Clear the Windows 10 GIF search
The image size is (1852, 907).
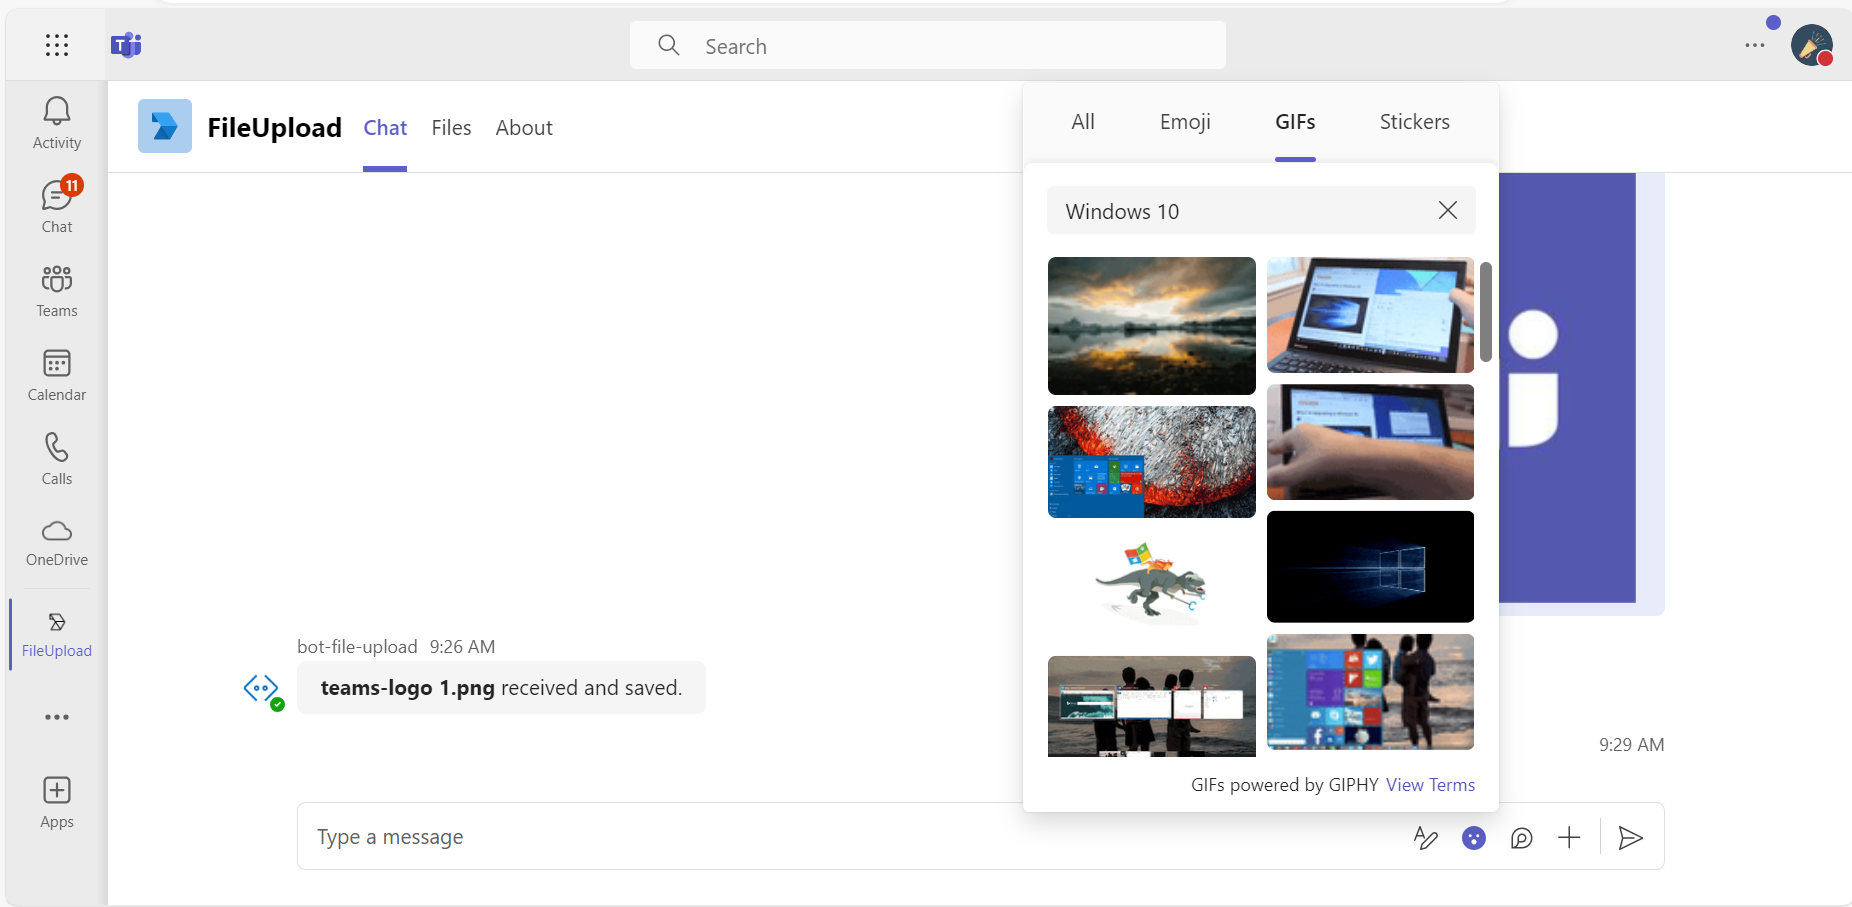1448,210
